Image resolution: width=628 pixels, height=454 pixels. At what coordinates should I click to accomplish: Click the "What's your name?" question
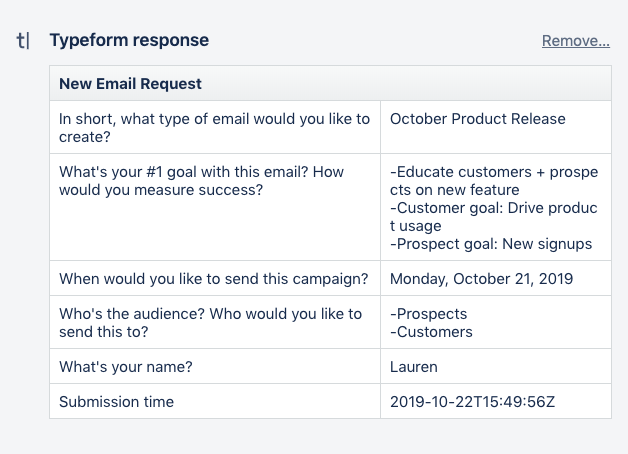pyautogui.click(x=126, y=367)
